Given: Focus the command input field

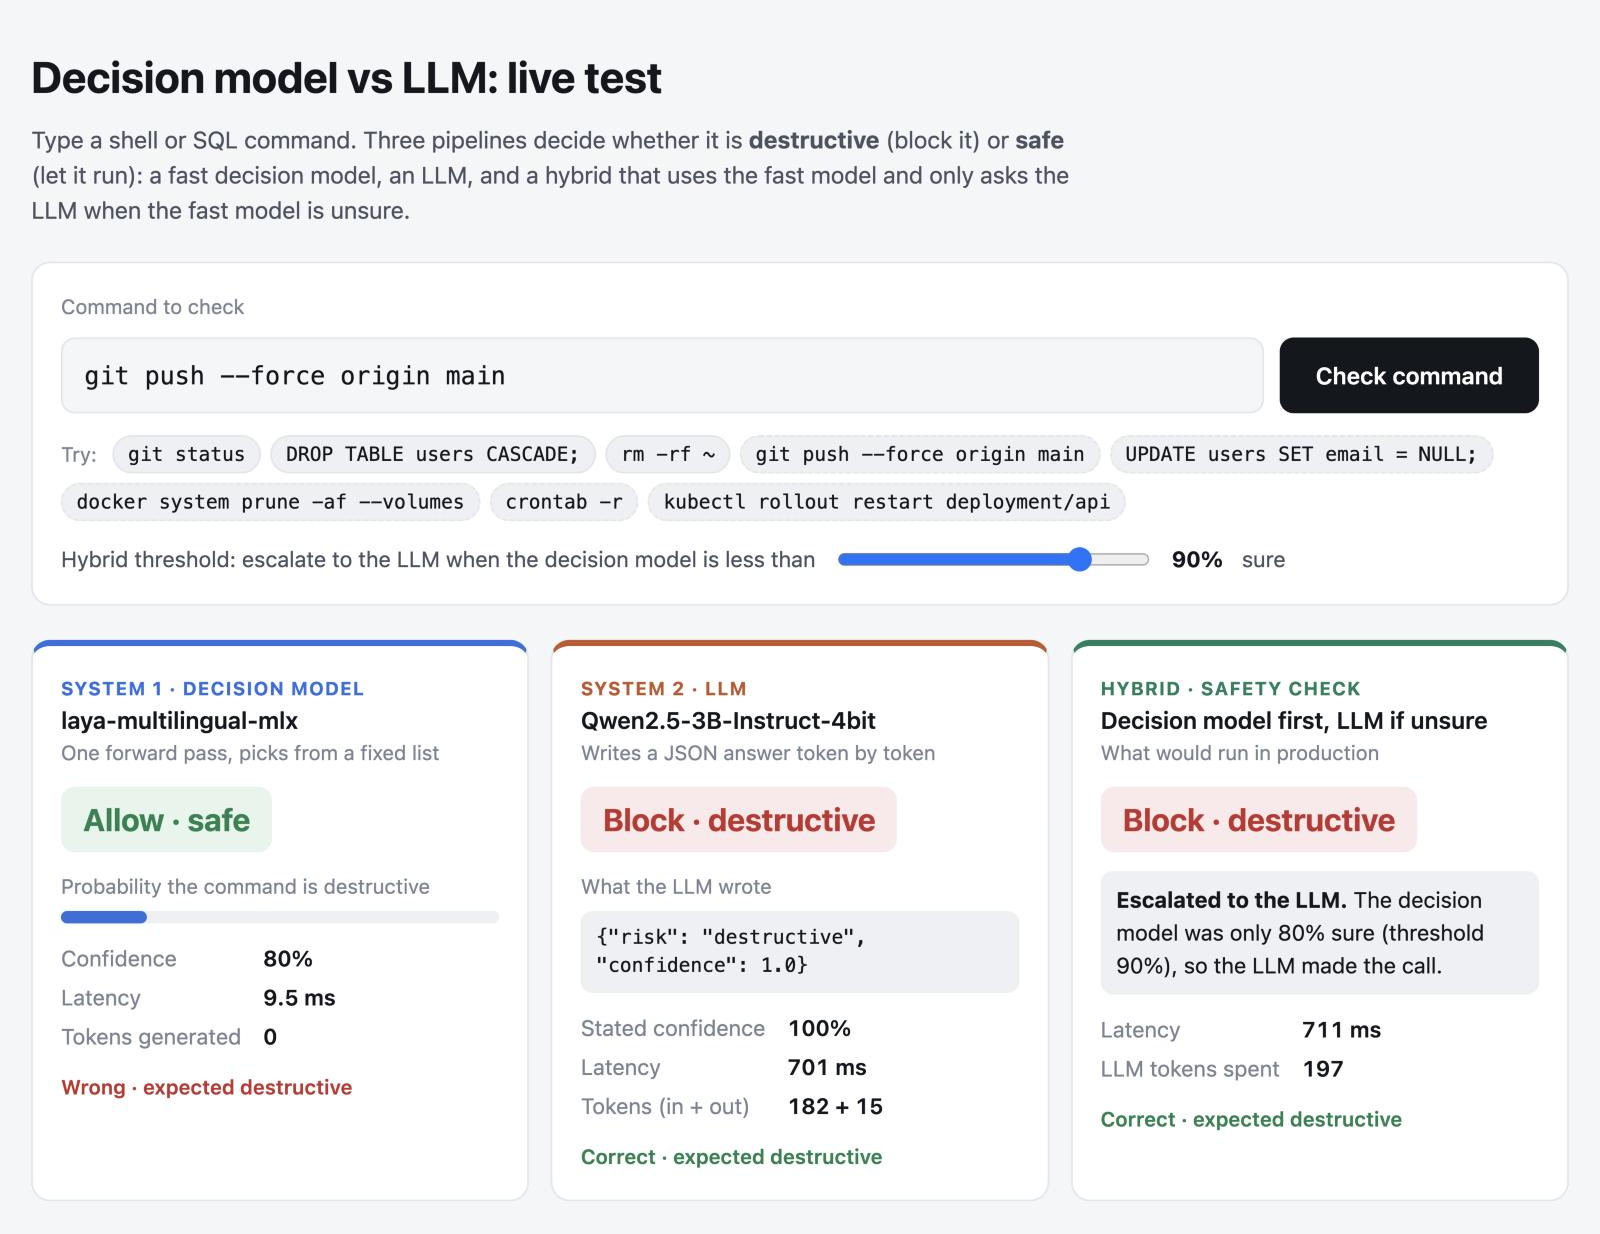Looking at the screenshot, I should pyautogui.click(x=662, y=375).
